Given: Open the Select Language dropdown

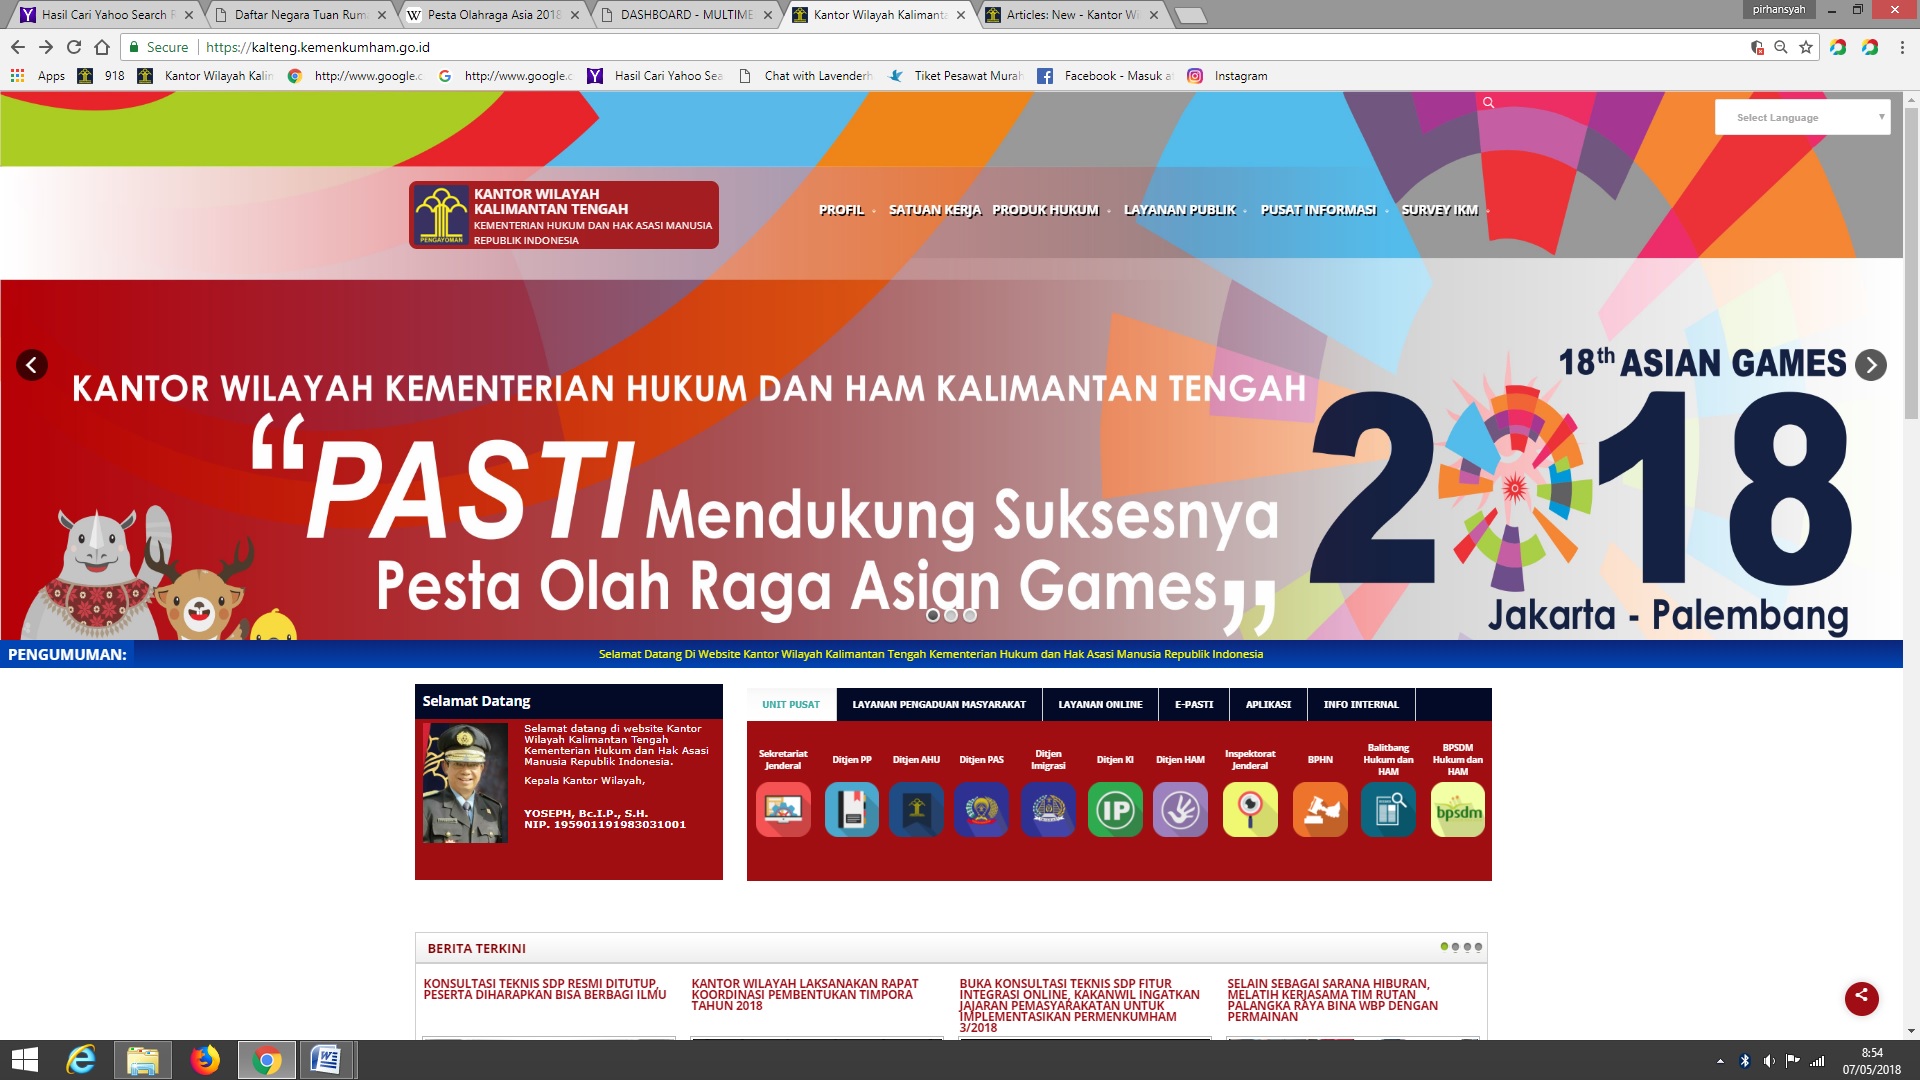Looking at the screenshot, I should [1803, 117].
